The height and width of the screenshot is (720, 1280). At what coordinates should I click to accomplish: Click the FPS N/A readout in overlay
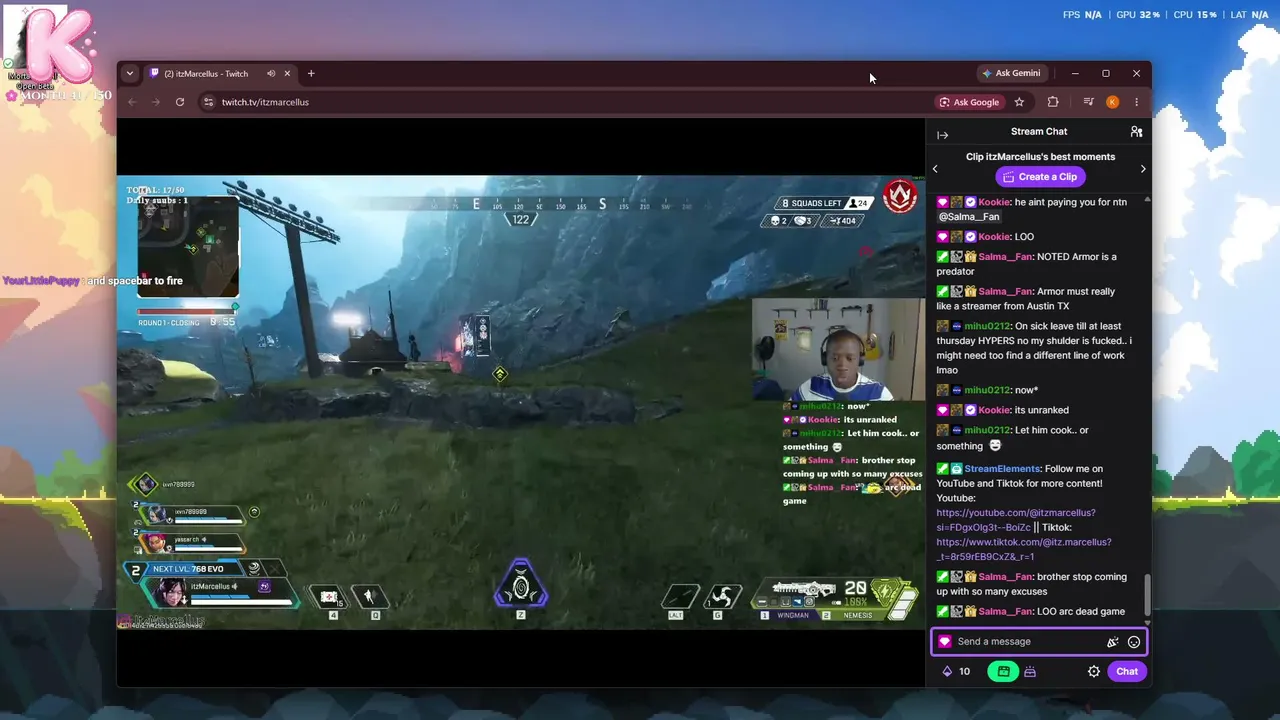click(1082, 15)
